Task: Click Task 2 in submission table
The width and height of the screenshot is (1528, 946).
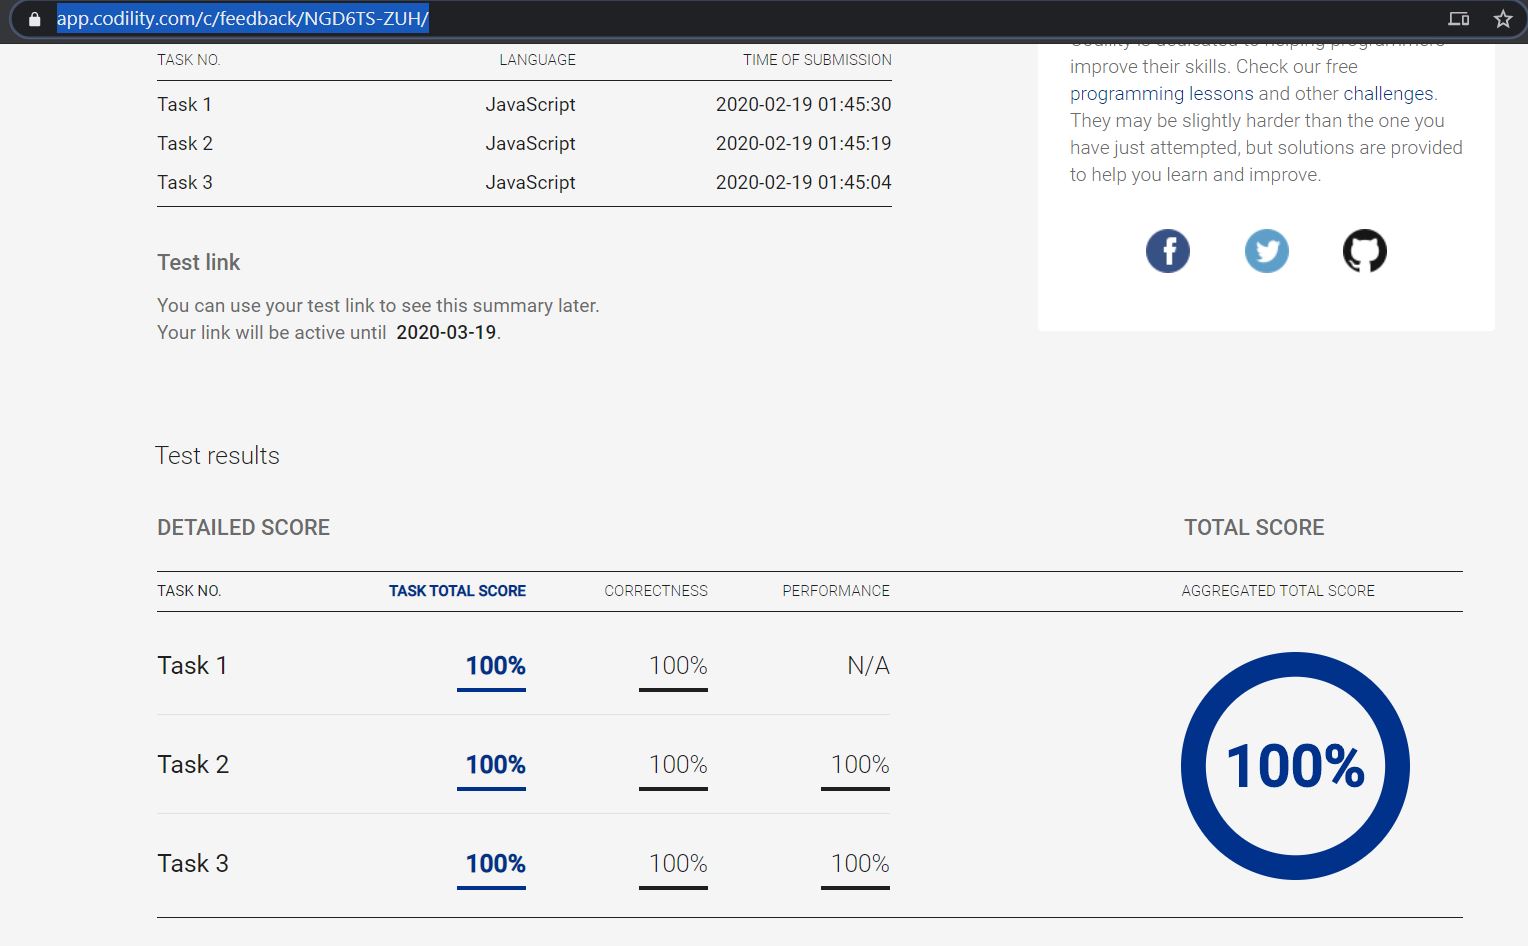Action: (x=185, y=144)
